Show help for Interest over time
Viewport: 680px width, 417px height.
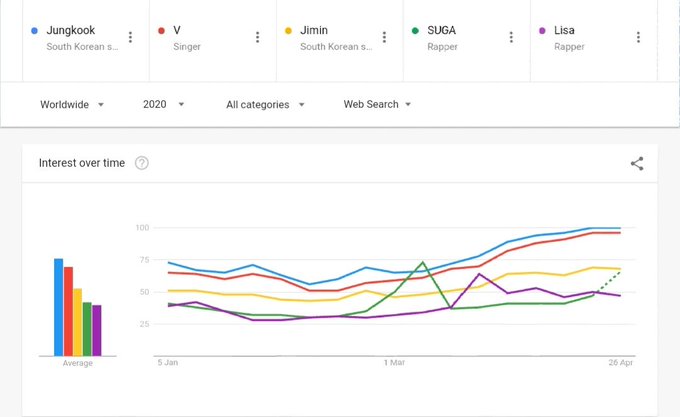pos(142,163)
